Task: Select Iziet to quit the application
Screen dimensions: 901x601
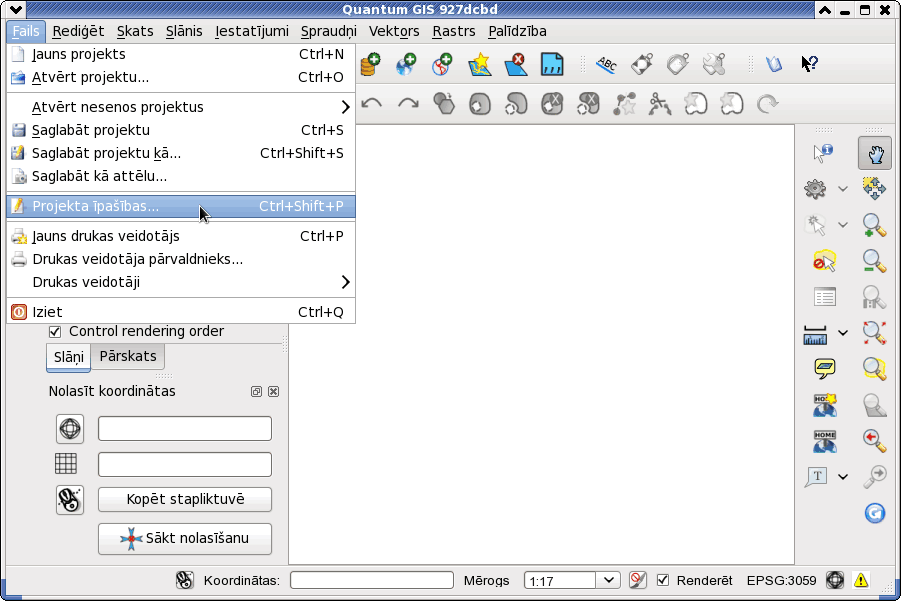Action: [x=181, y=312]
